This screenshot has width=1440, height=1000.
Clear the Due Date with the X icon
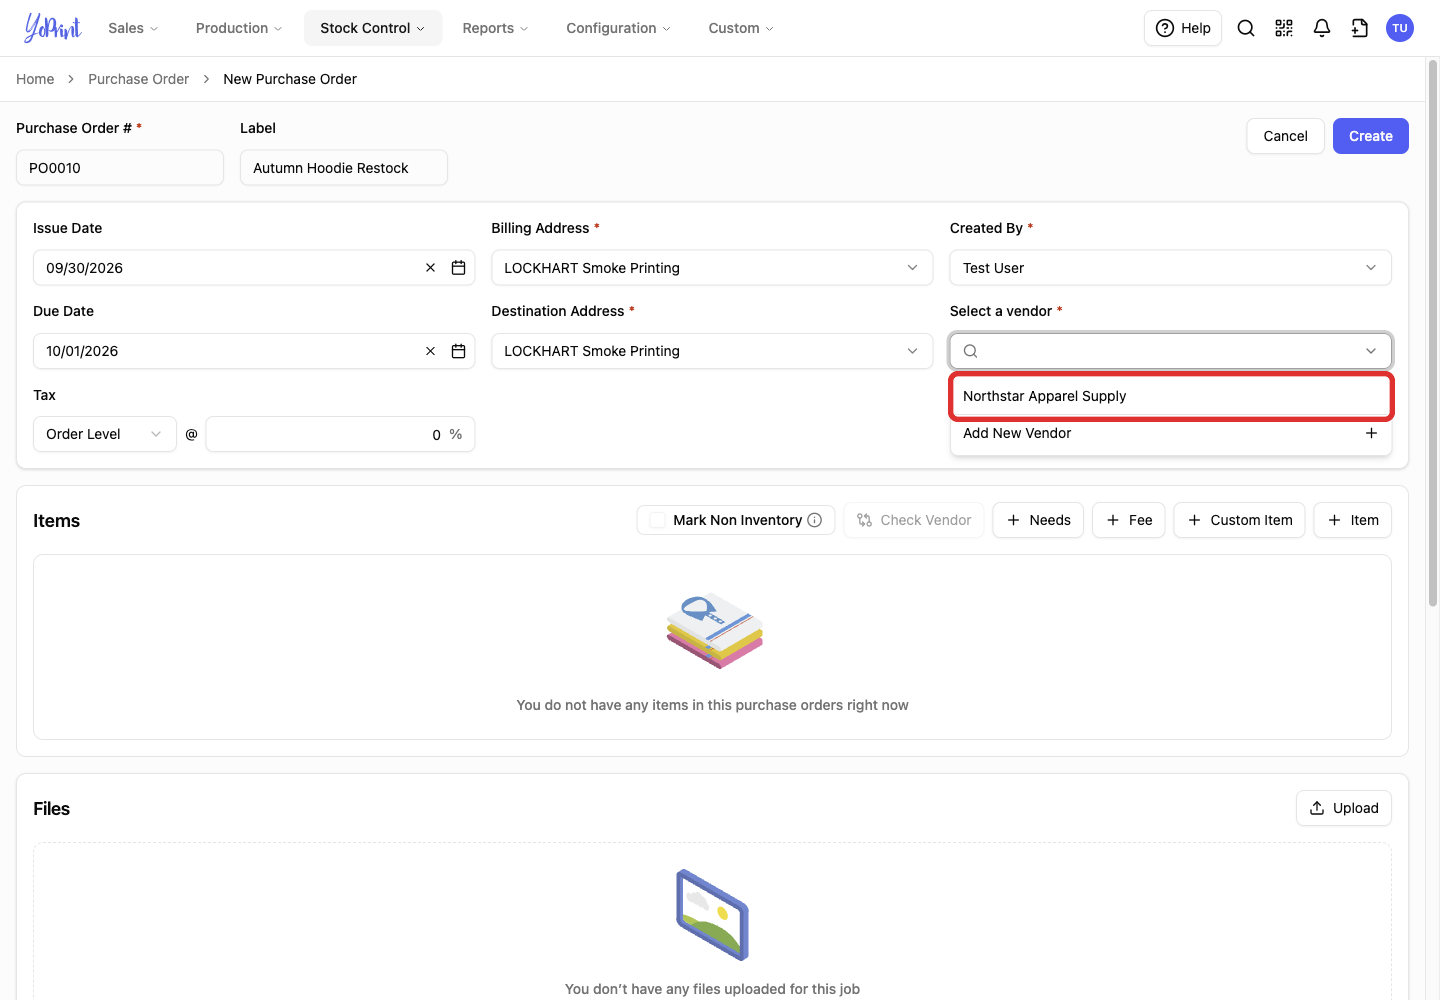pyautogui.click(x=431, y=351)
